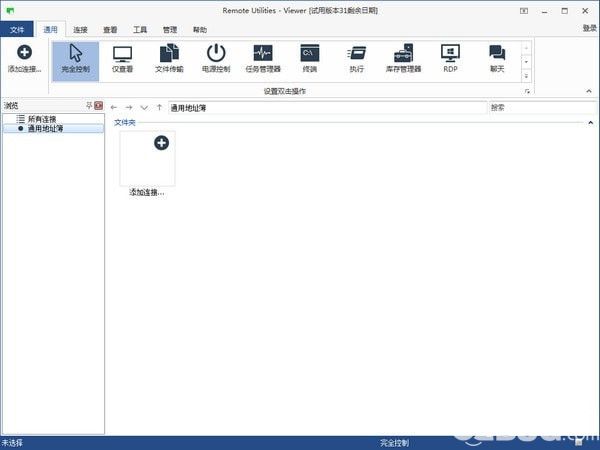Switch to the Connection (连接) ribbon tab
This screenshot has width=600, height=450.
pos(80,29)
